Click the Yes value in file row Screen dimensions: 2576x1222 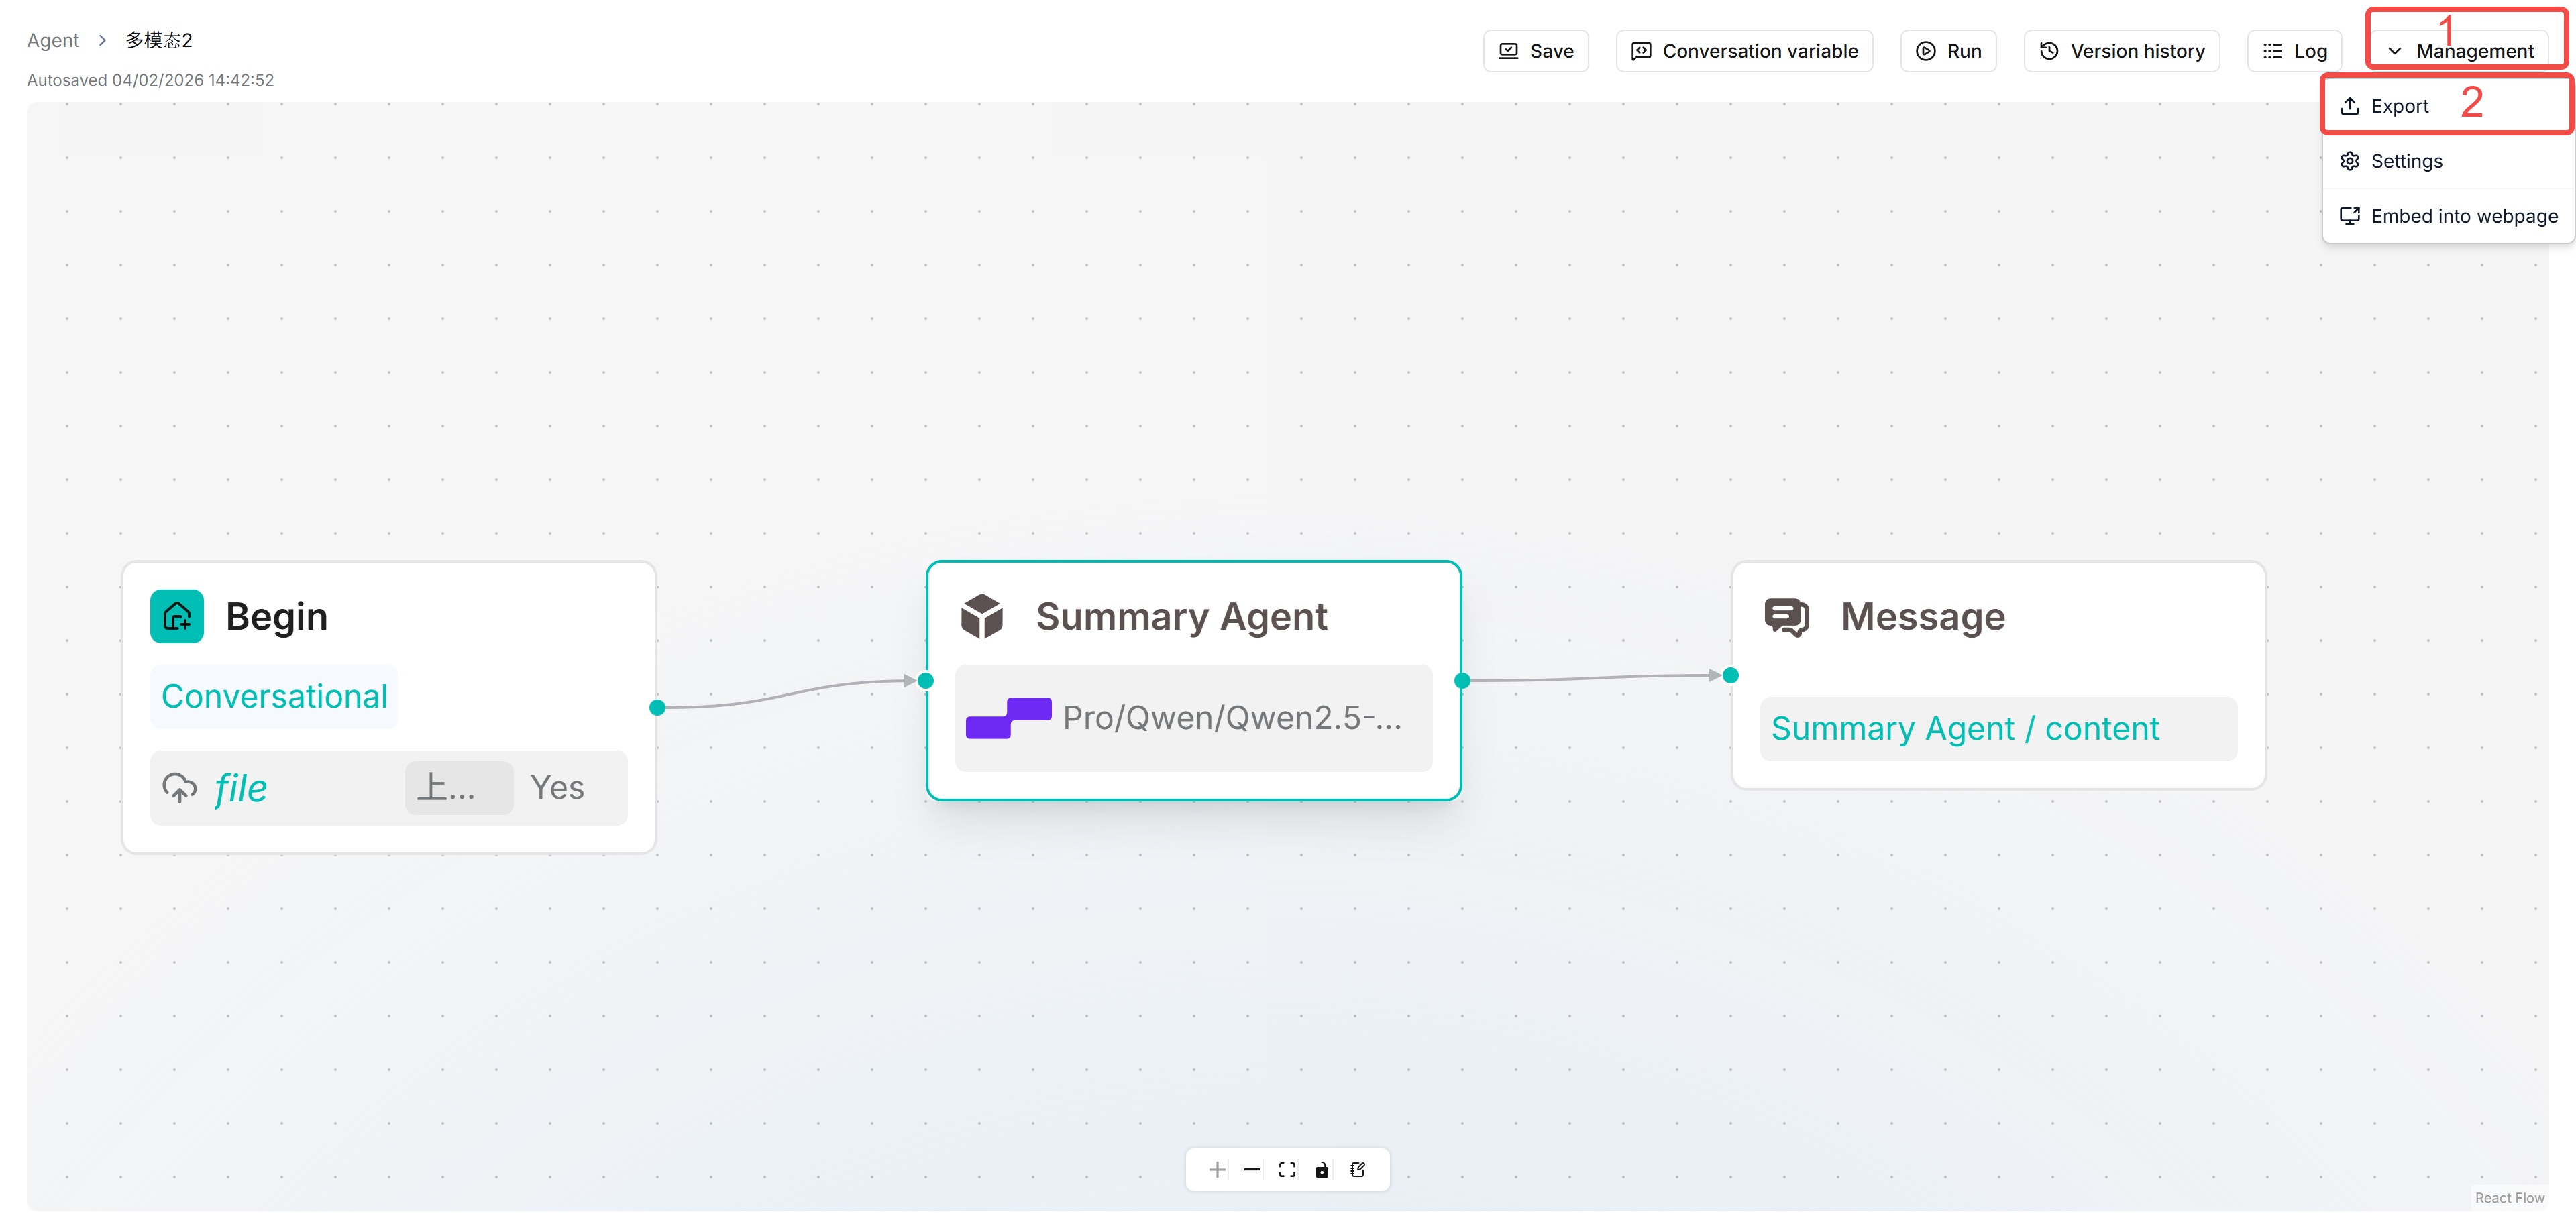click(x=557, y=788)
